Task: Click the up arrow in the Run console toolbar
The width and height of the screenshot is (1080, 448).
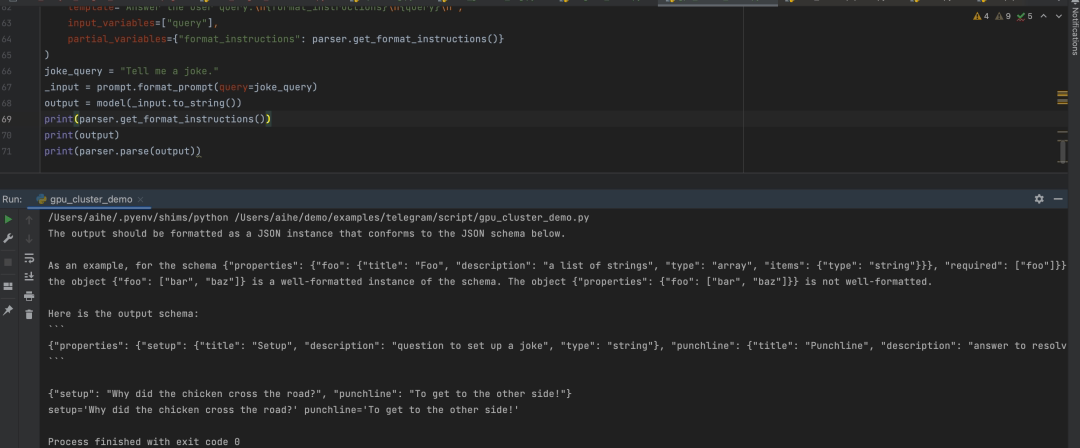Action: pos(30,217)
